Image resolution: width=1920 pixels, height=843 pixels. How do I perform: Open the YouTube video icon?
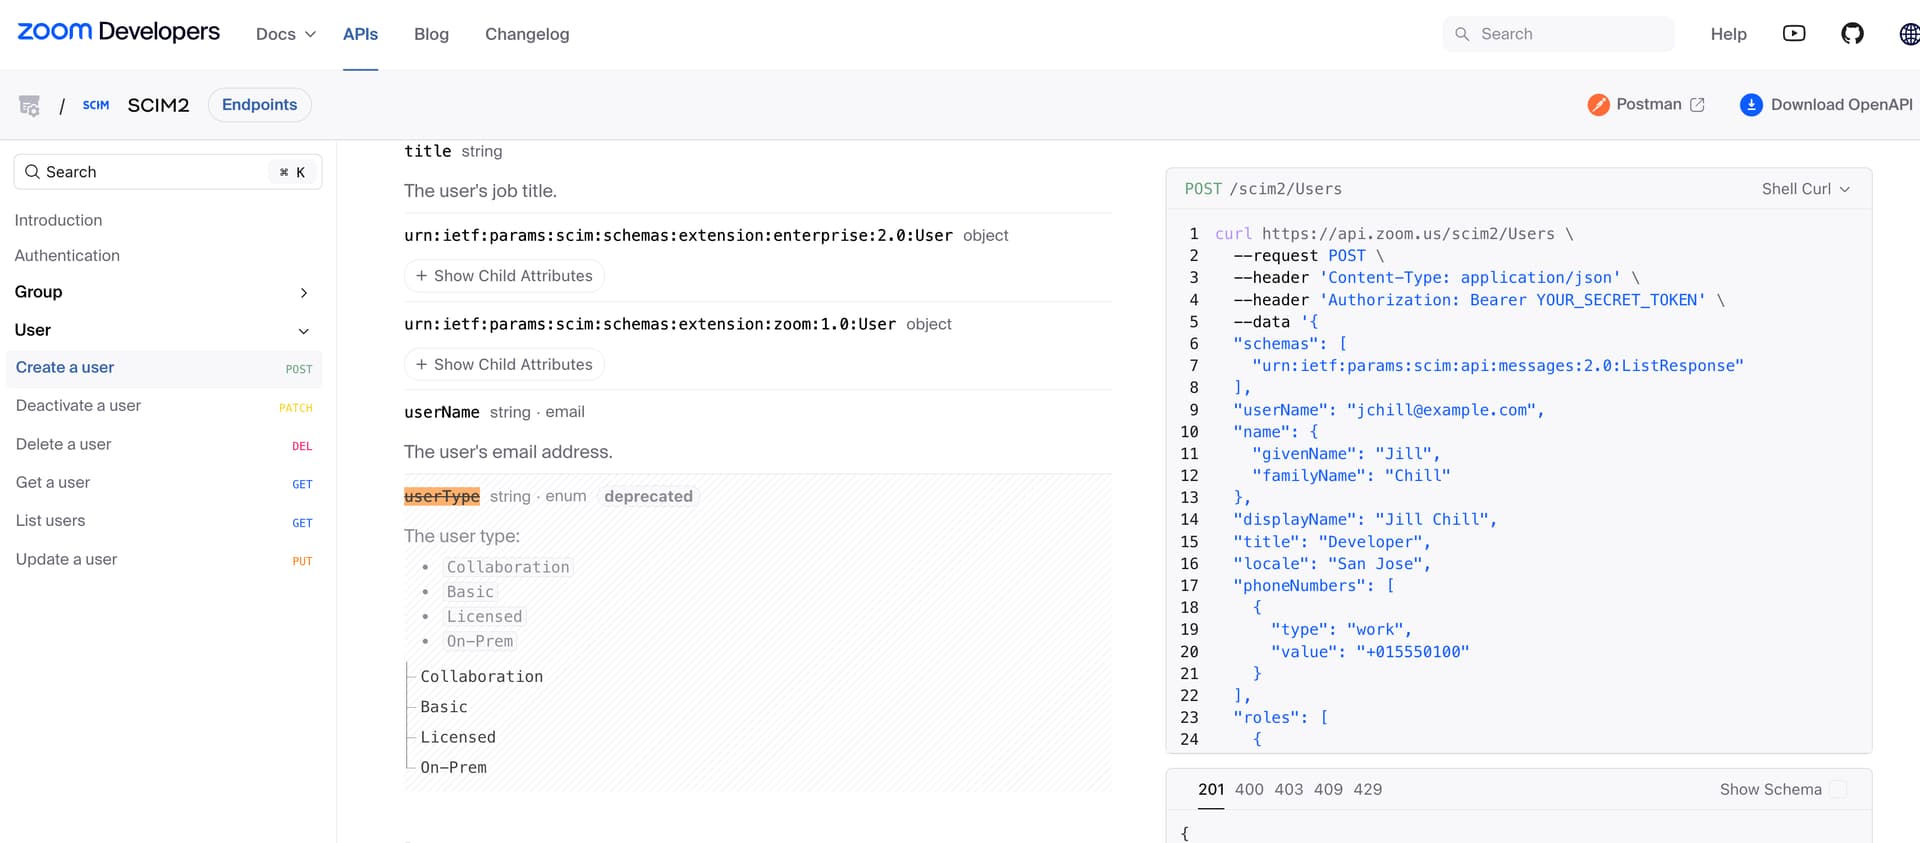tap(1794, 34)
